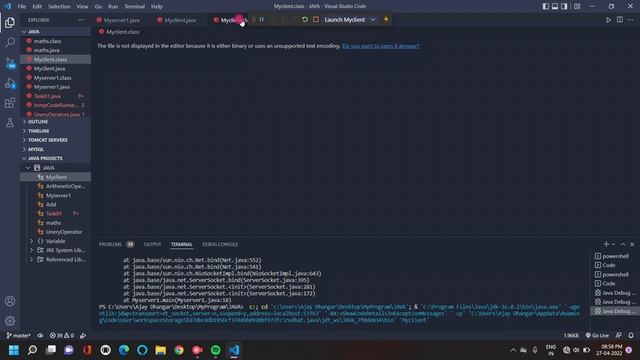Create a new terminal with plus icon
The image size is (640, 360).
(606, 244)
